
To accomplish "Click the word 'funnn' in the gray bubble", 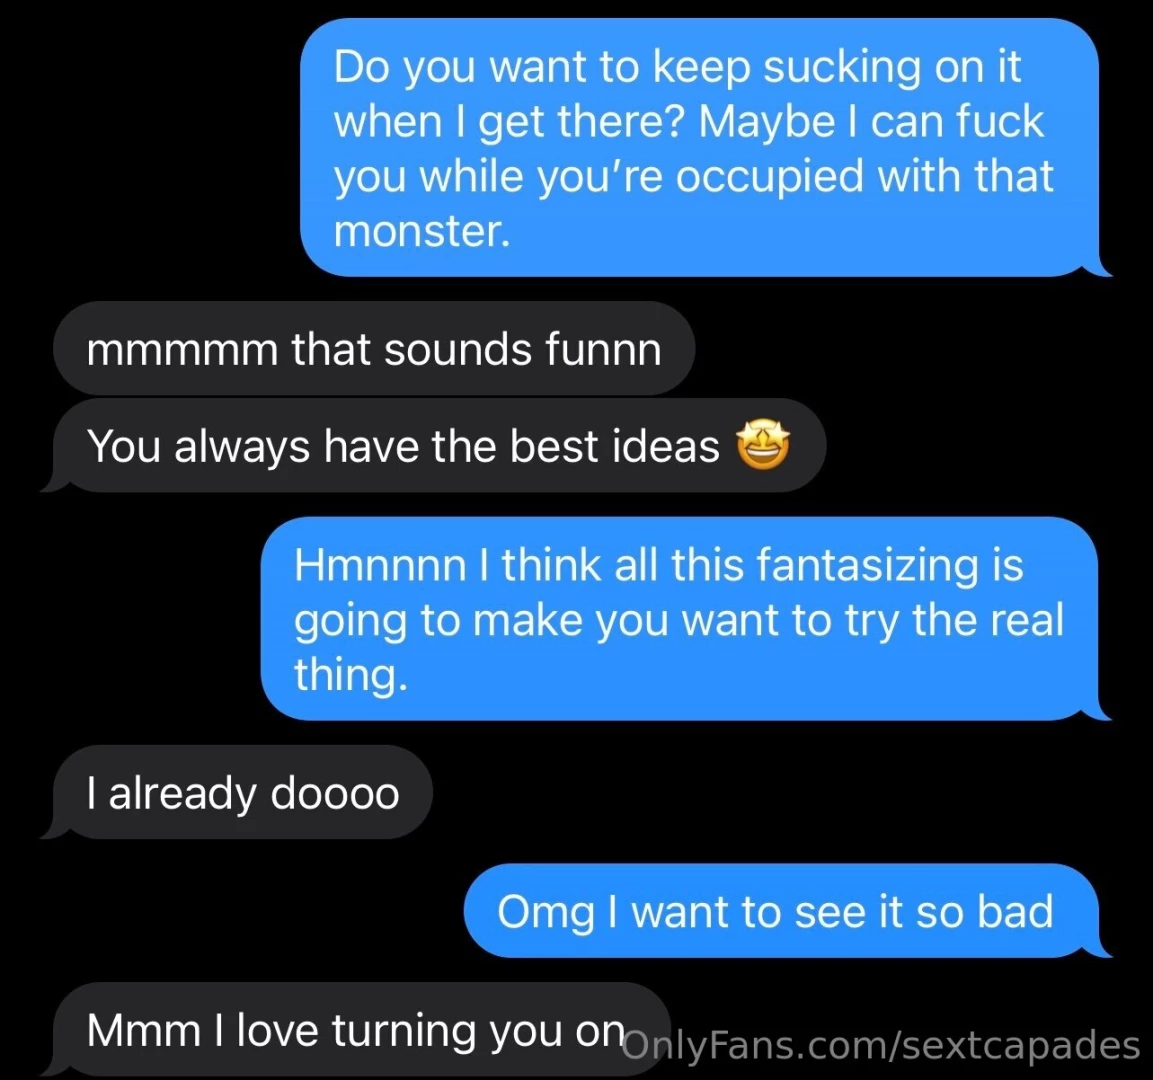I will (603, 348).
